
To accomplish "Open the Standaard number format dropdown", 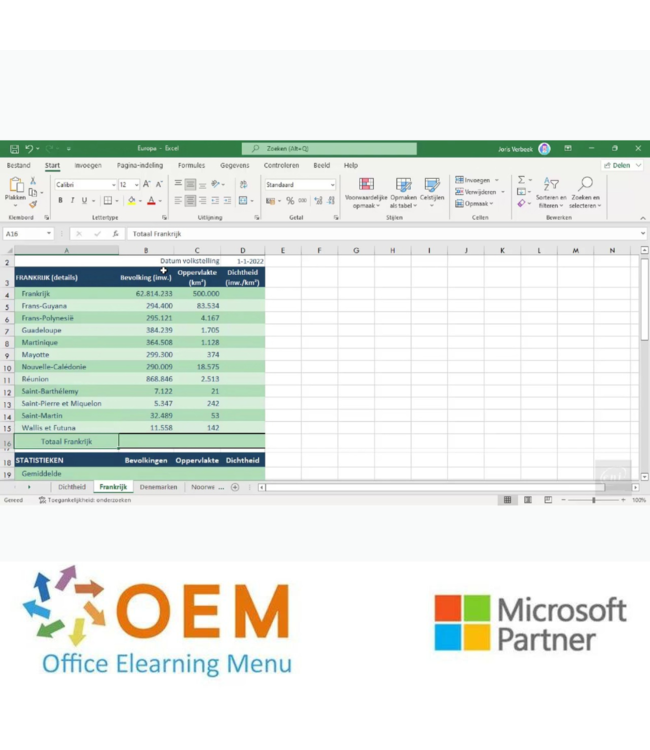I will point(332,185).
